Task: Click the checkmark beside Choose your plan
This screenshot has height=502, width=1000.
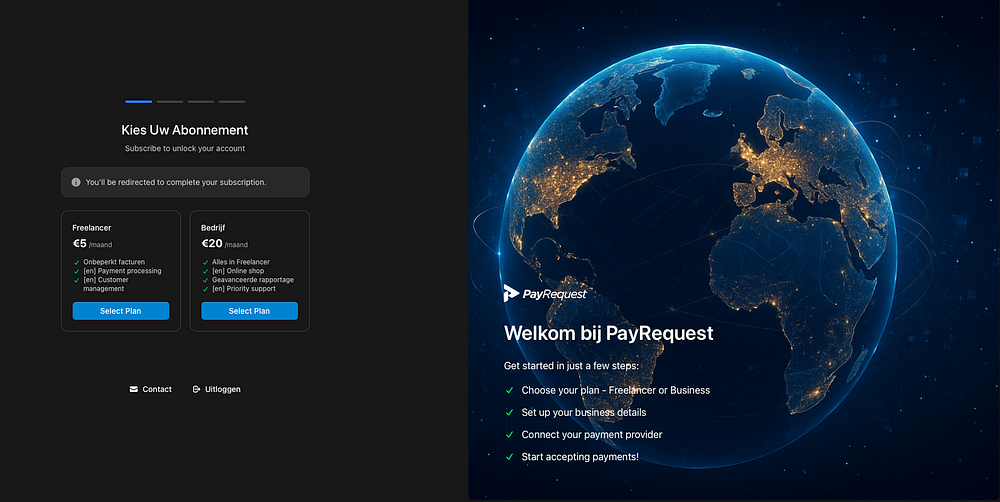Action: pos(509,390)
